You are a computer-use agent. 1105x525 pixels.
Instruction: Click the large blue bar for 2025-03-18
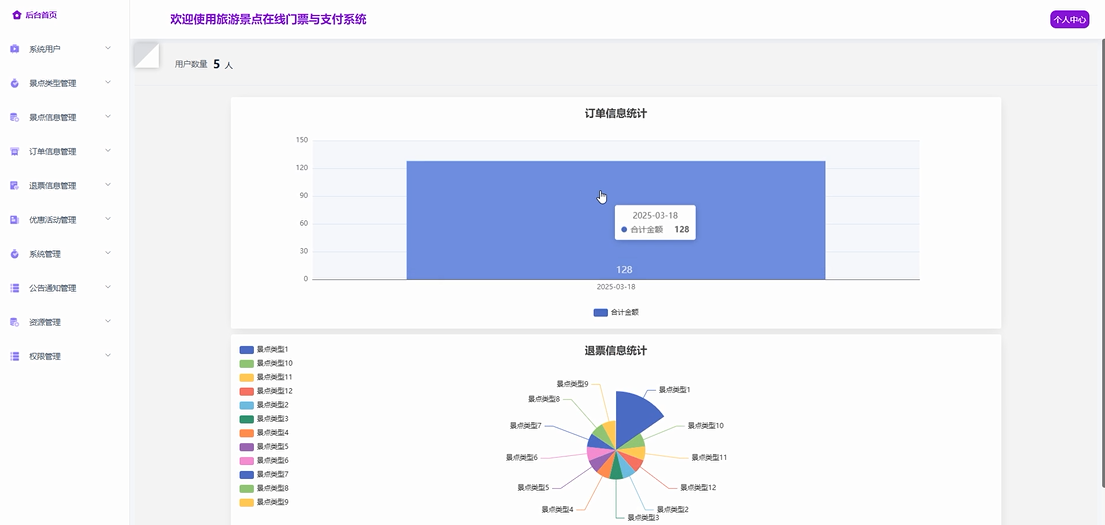615,220
